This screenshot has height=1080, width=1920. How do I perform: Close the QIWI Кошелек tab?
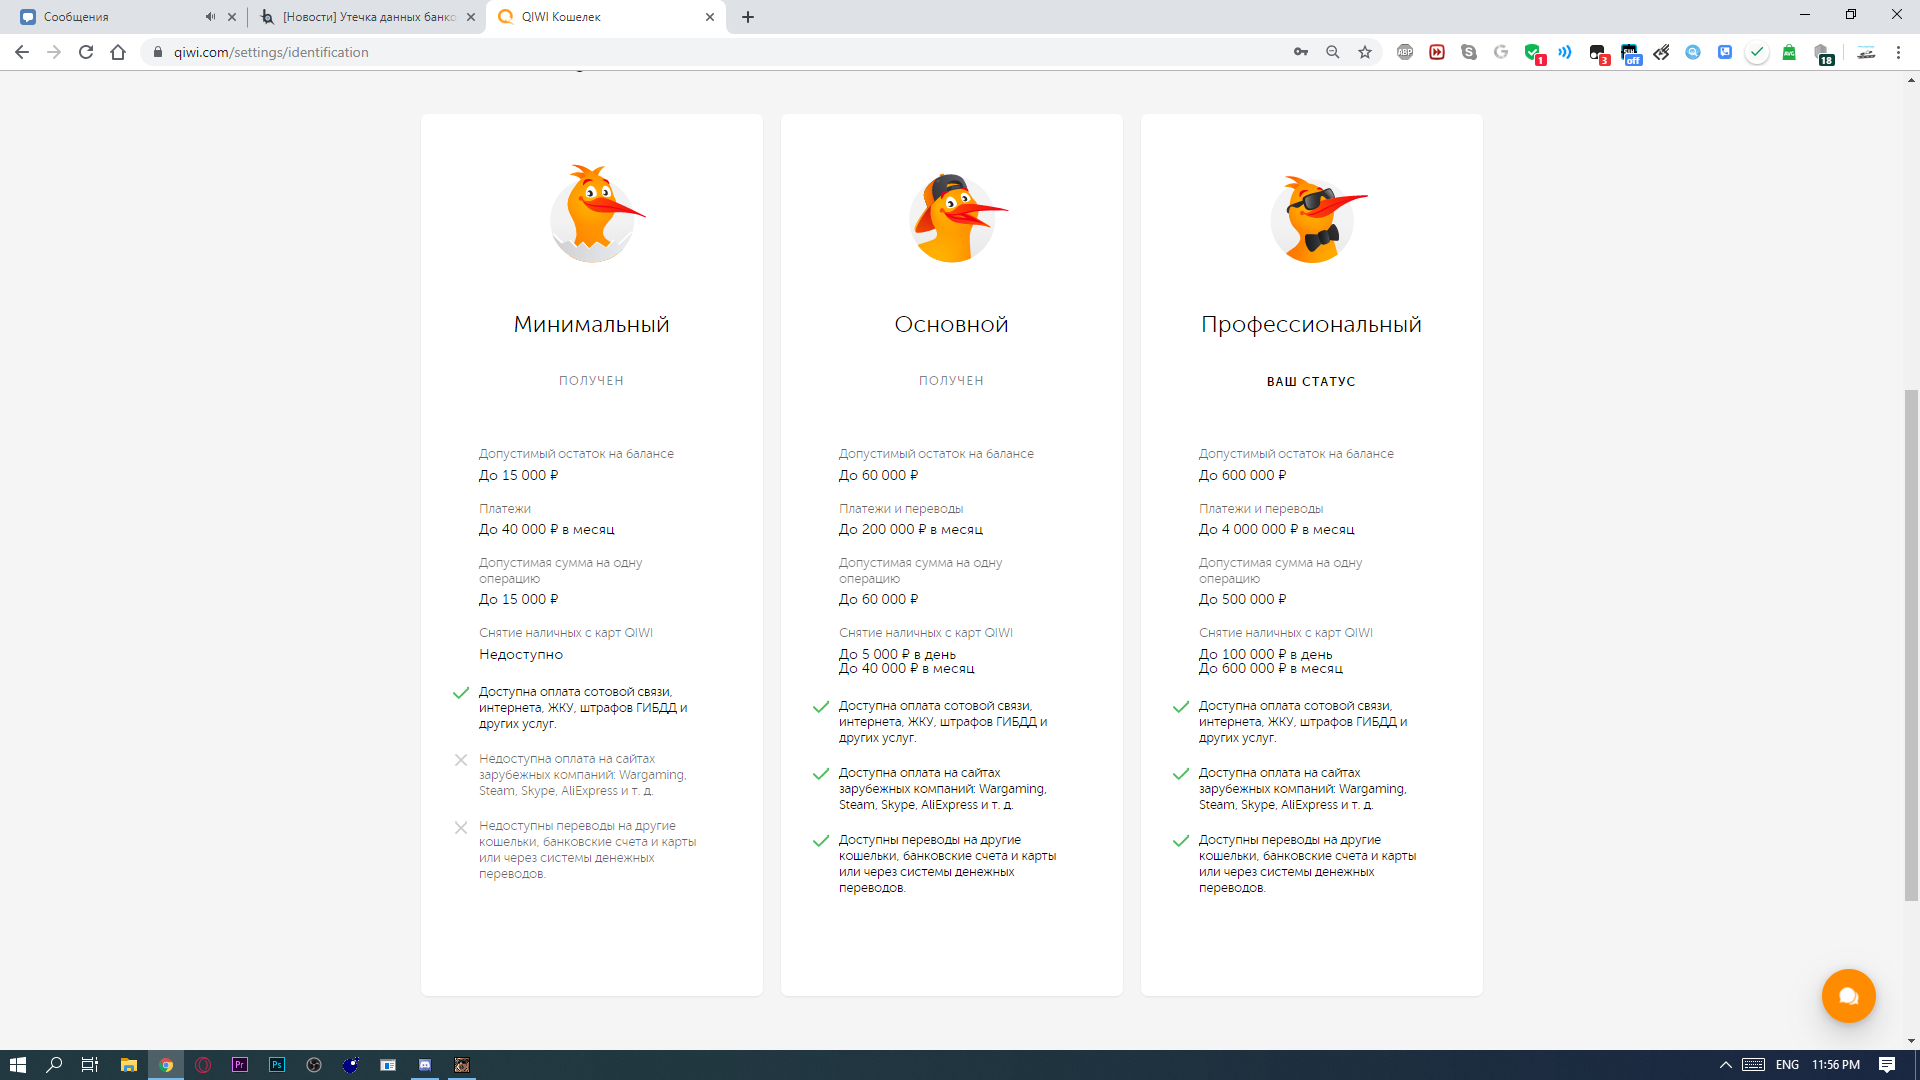(x=710, y=17)
